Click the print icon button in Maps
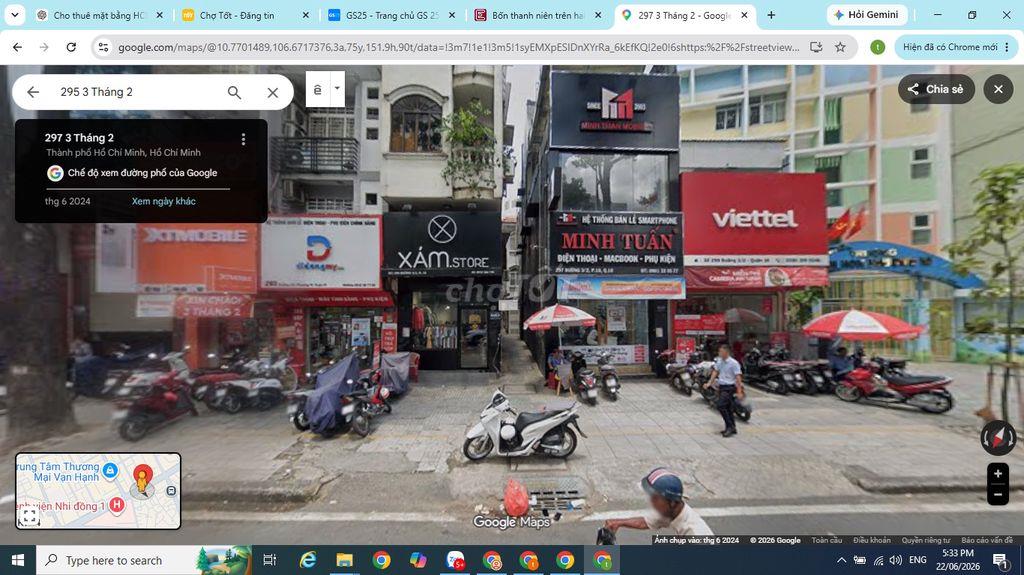This screenshot has width=1024, height=575. (318, 90)
